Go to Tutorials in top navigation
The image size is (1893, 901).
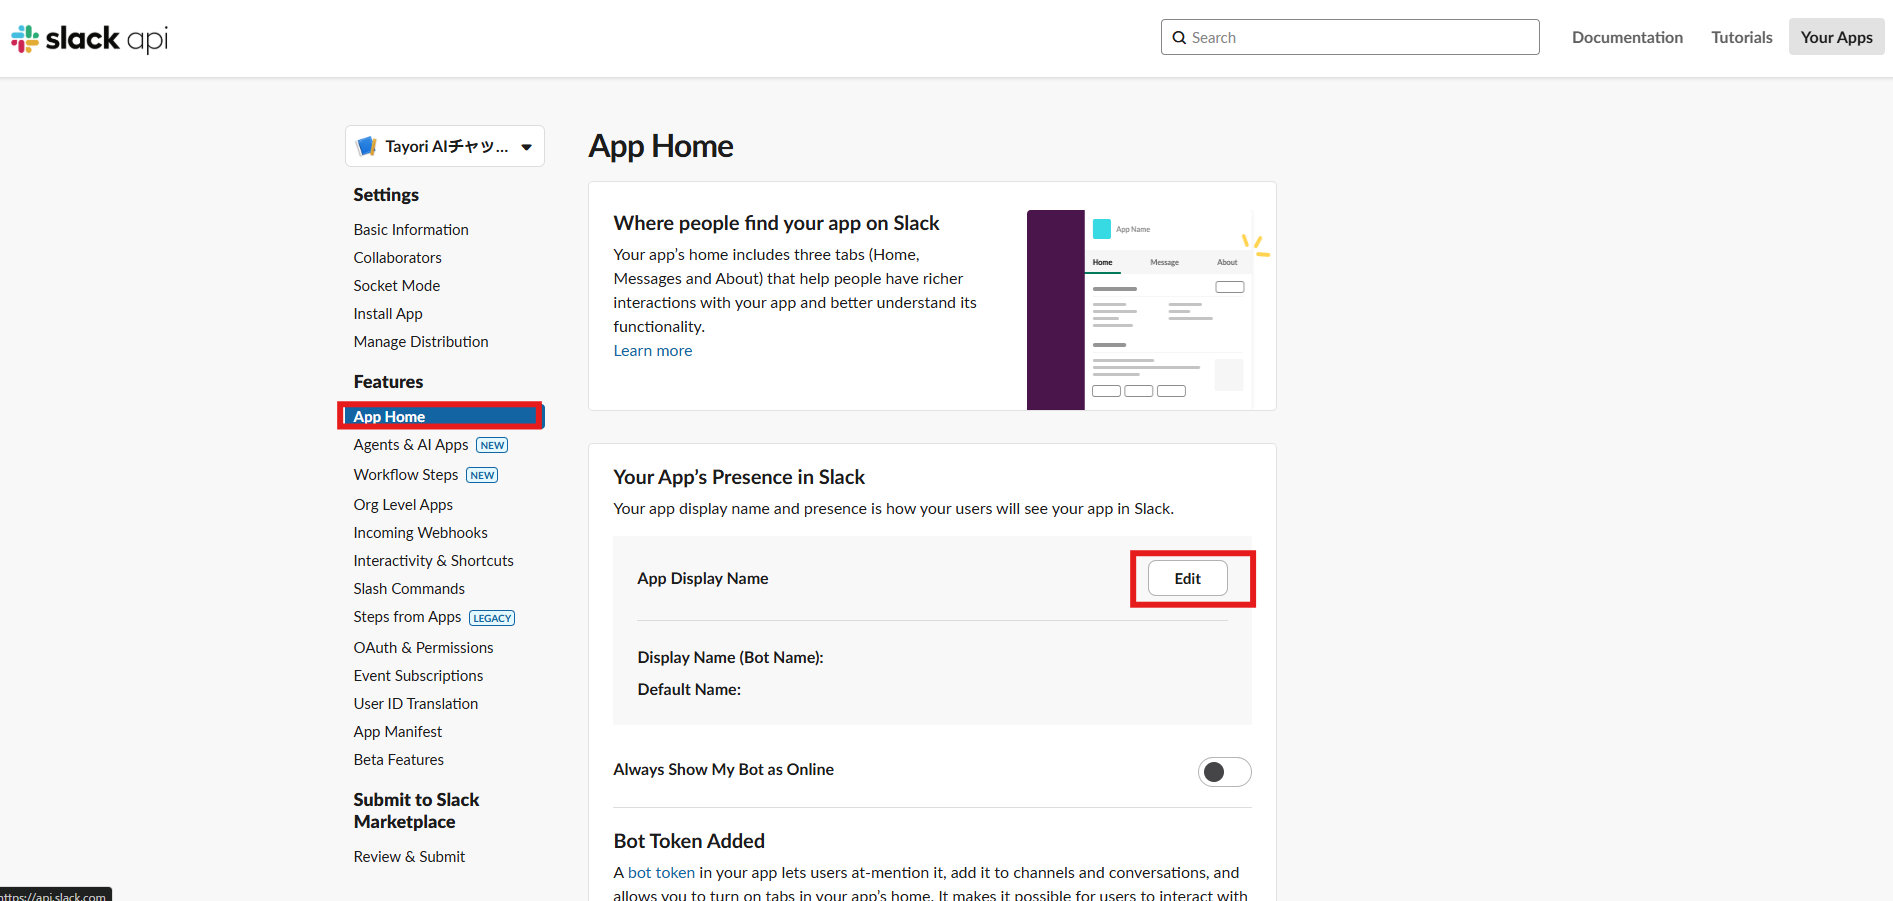(x=1741, y=37)
